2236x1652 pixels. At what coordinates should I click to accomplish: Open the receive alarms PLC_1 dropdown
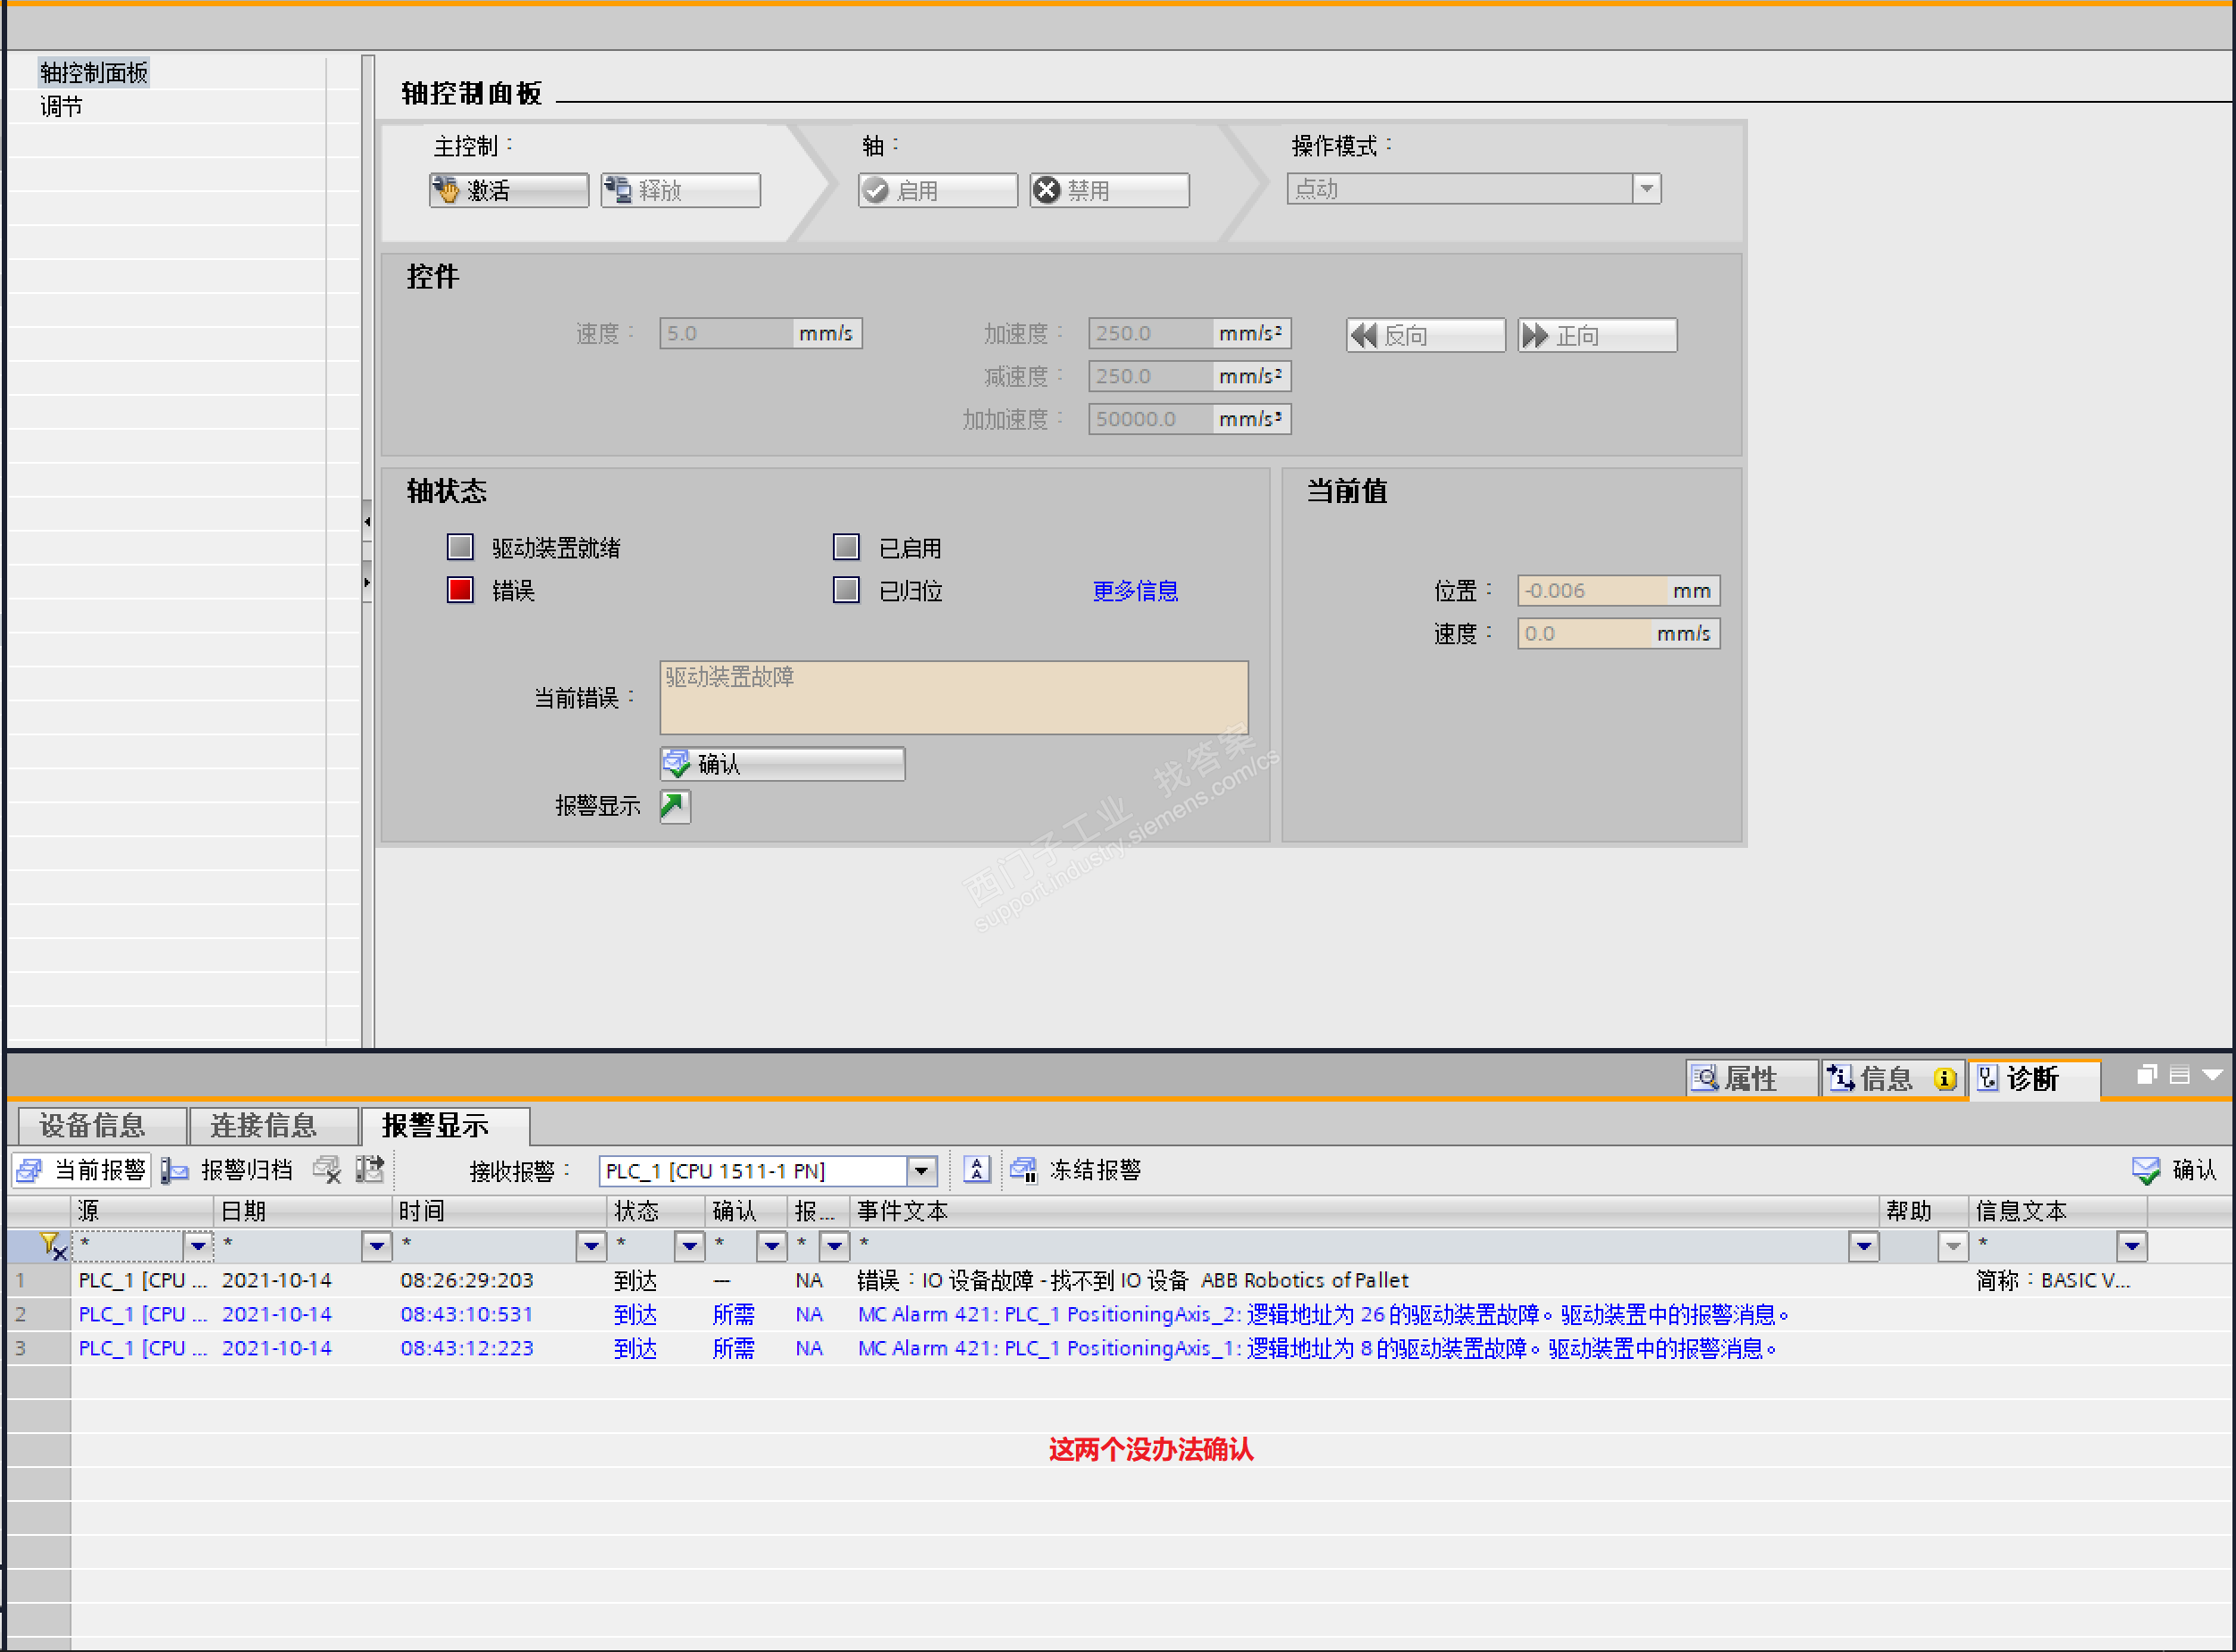click(x=921, y=1171)
